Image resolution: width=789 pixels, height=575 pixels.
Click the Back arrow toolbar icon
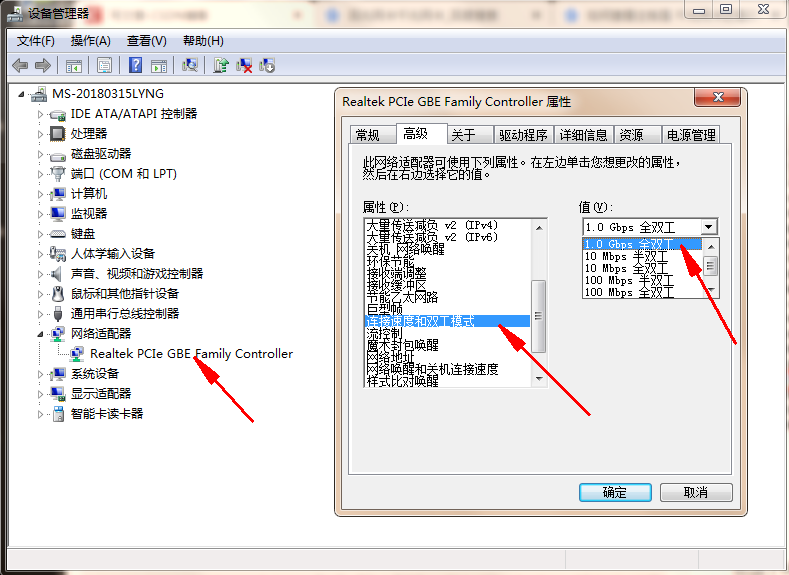[20, 65]
